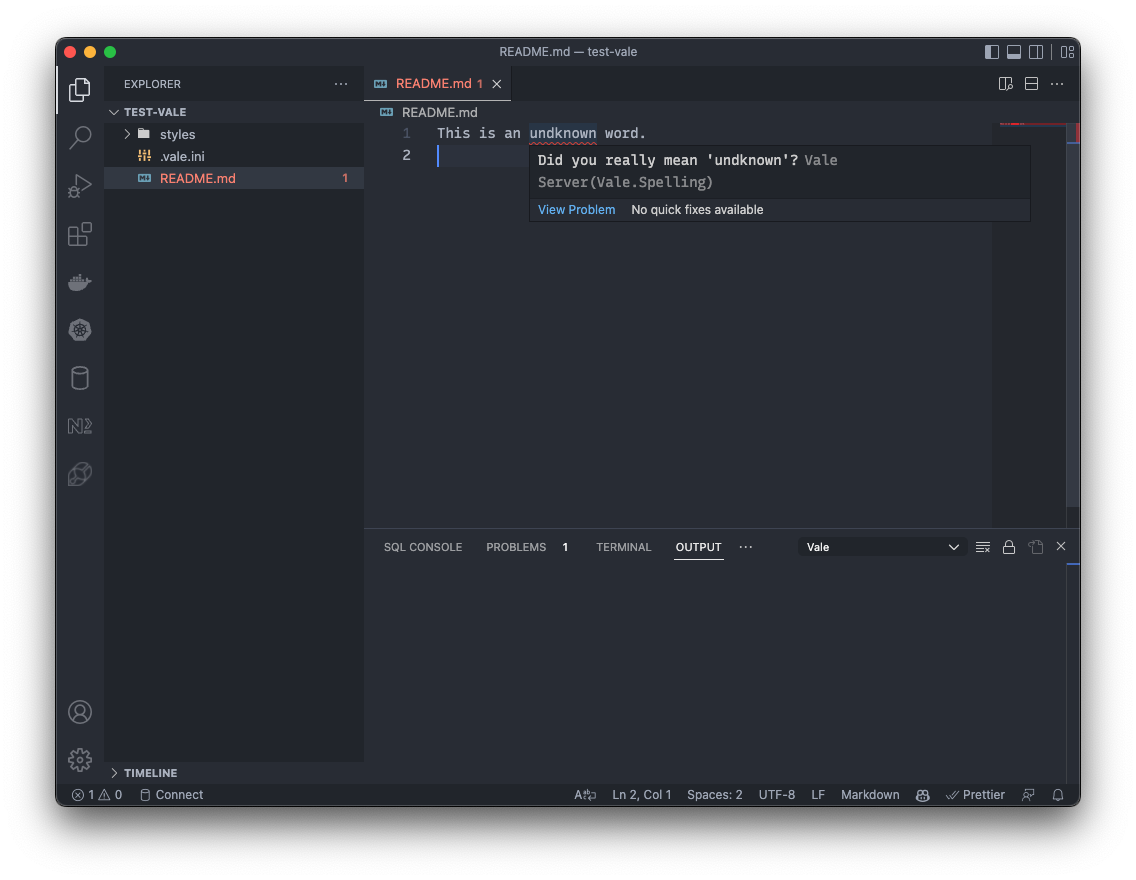Open notifications bell
Viewport: 1136px width, 880px height.
point(1058,795)
